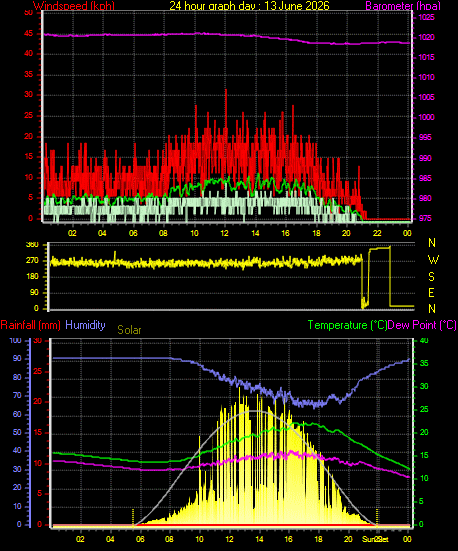Click the Sunset marker label on time axis
This screenshot has height=551, width=458.
click(x=376, y=539)
